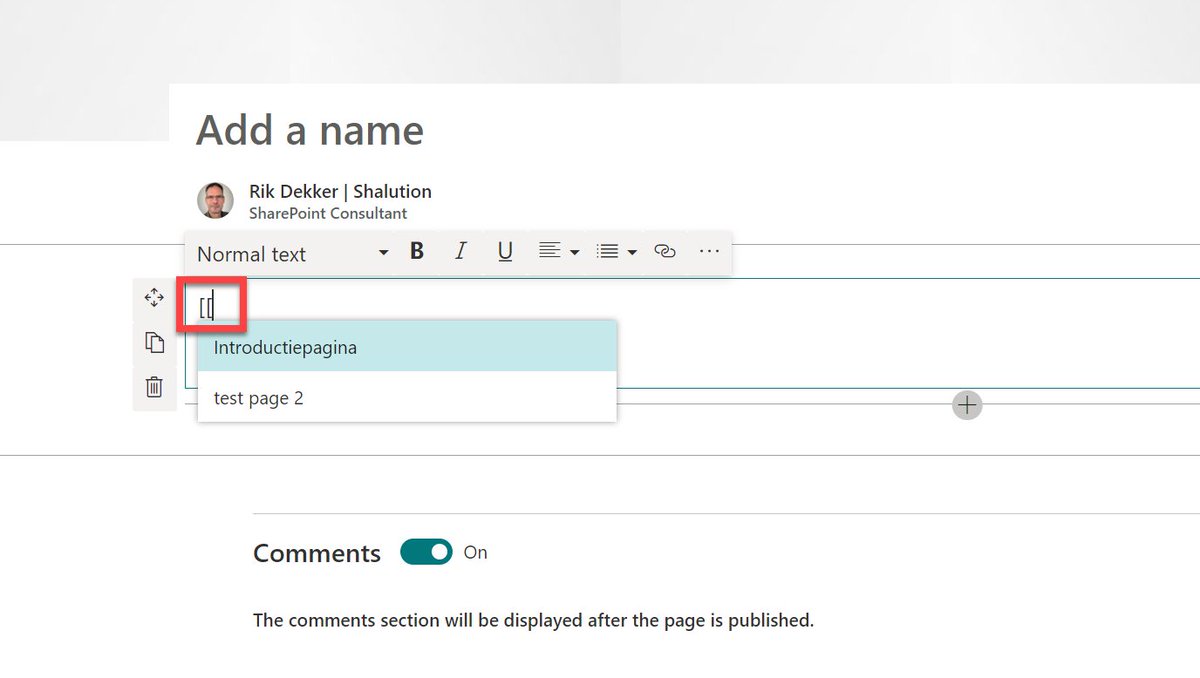Open more formatting options with the ellipsis
This screenshot has height=678, width=1200.
point(709,252)
